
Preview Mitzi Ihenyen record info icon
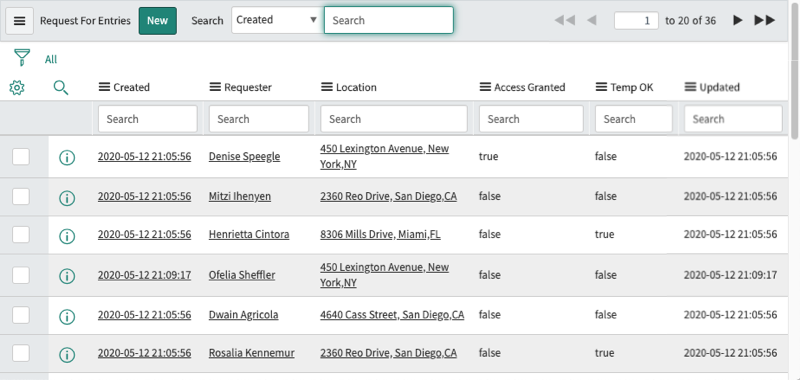(67, 197)
